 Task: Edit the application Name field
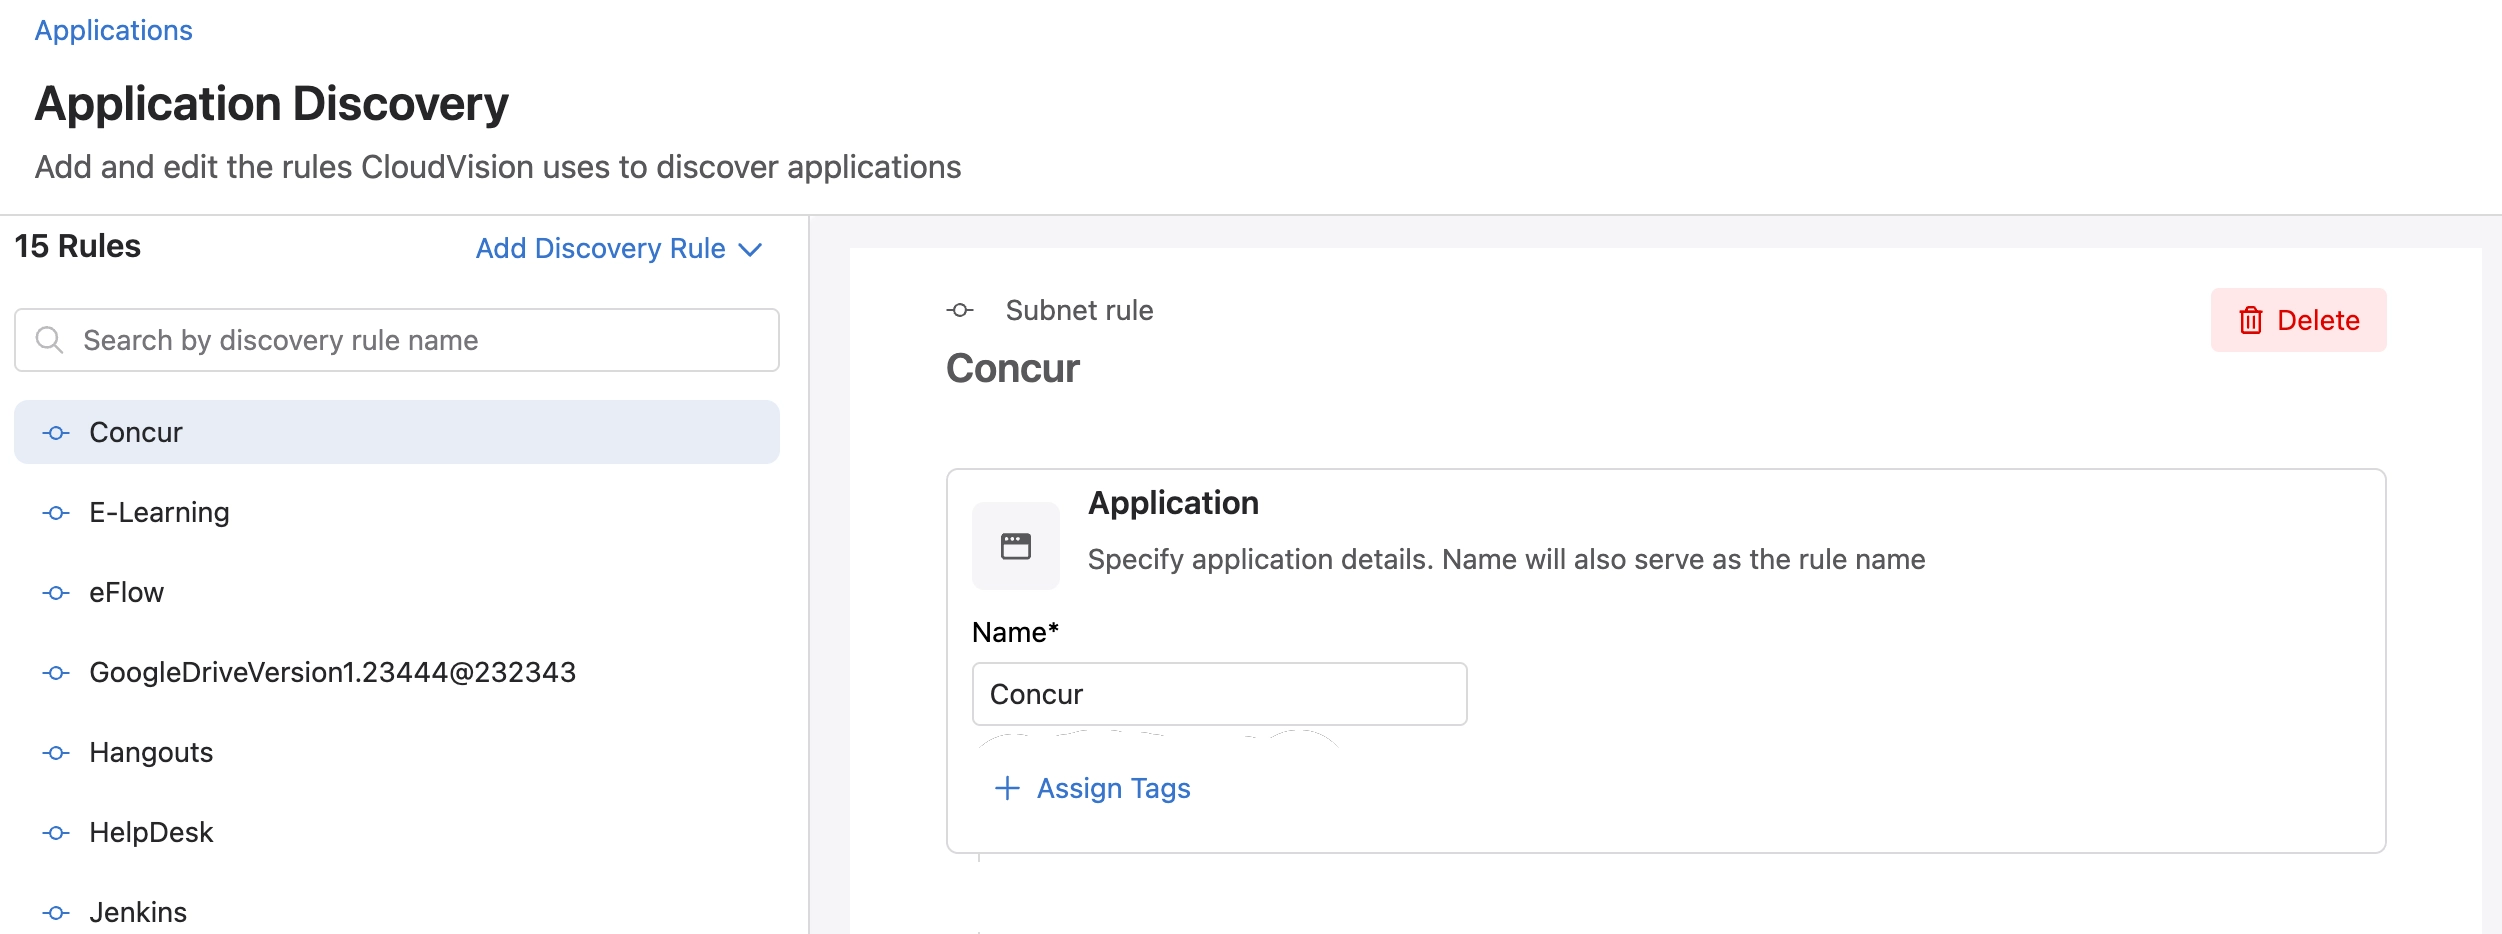tap(1219, 694)
